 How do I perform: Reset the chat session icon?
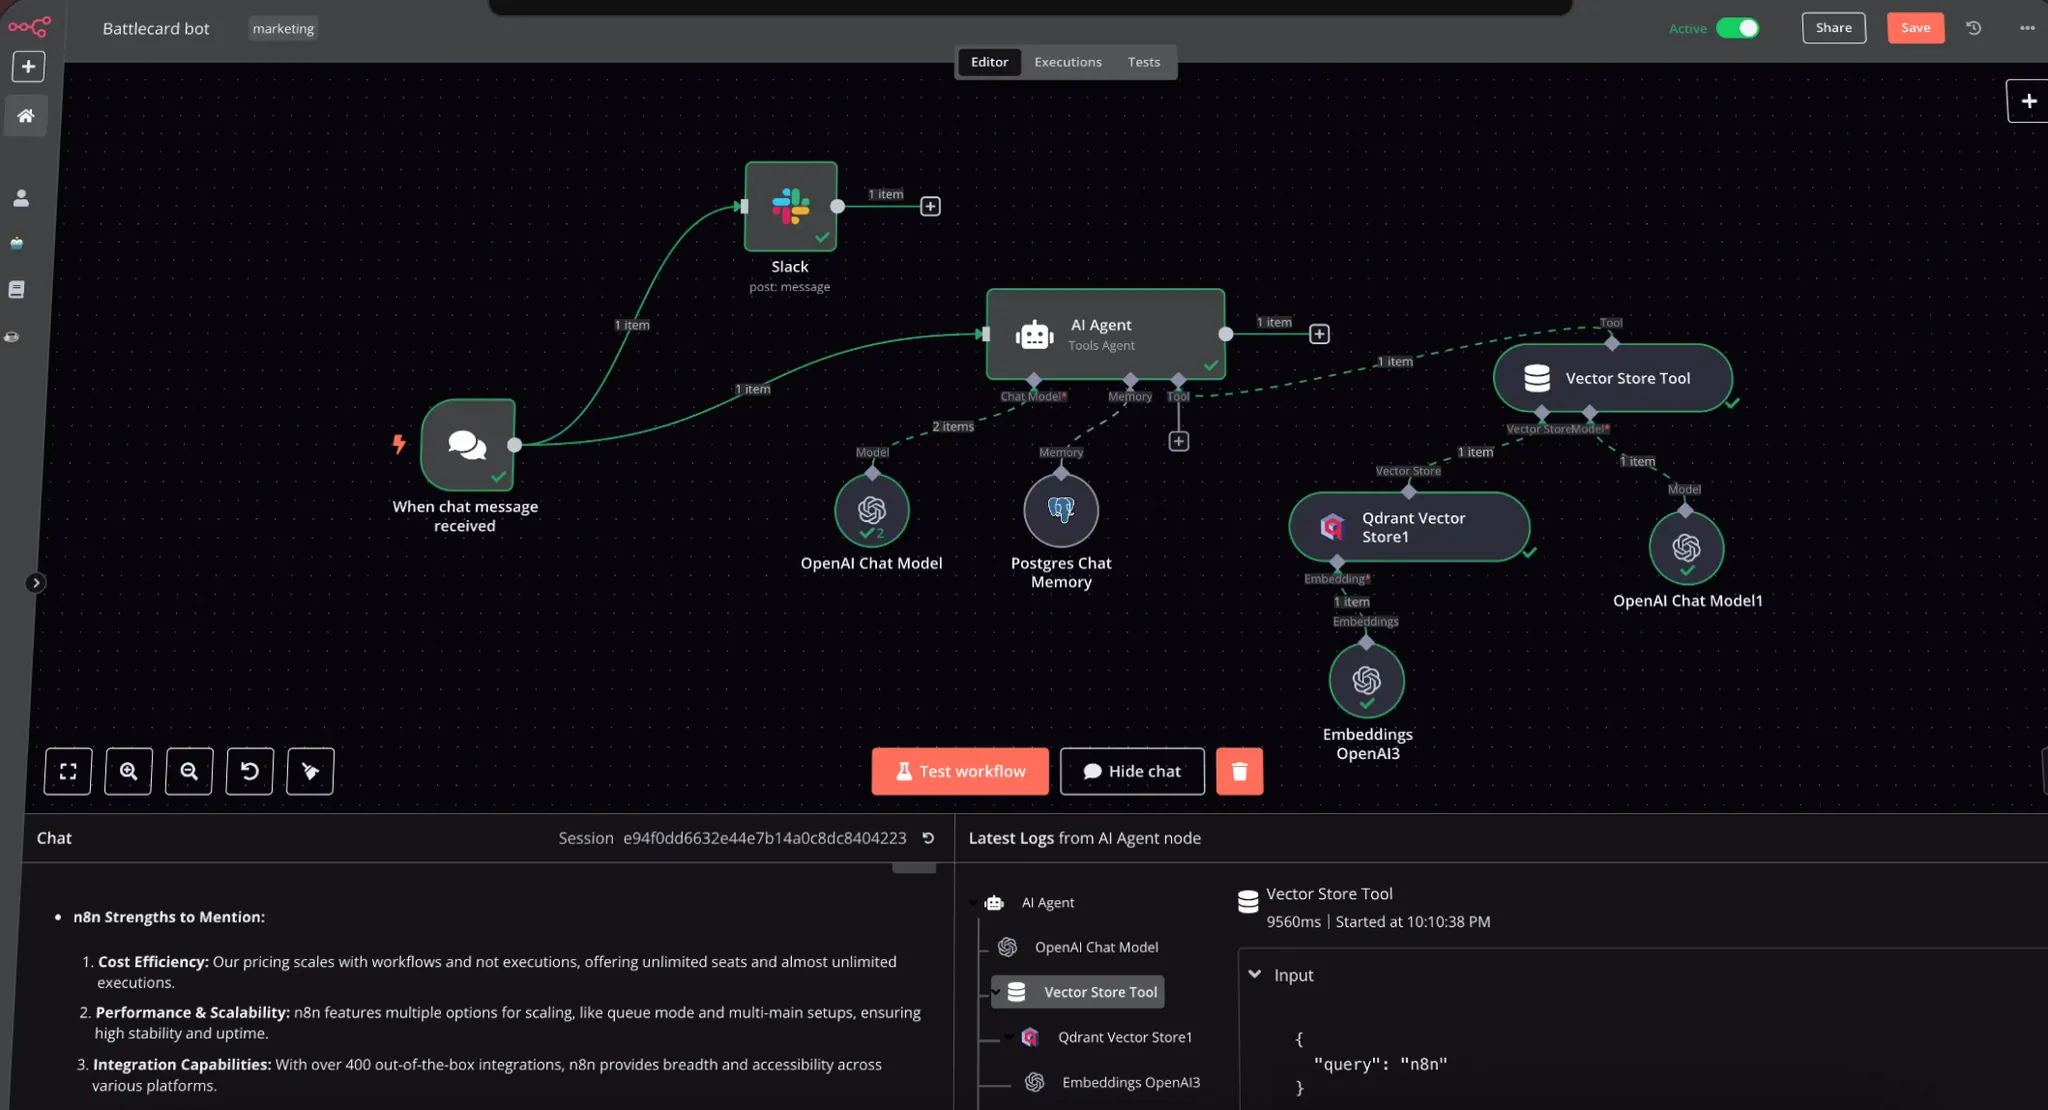pos(928,838)
